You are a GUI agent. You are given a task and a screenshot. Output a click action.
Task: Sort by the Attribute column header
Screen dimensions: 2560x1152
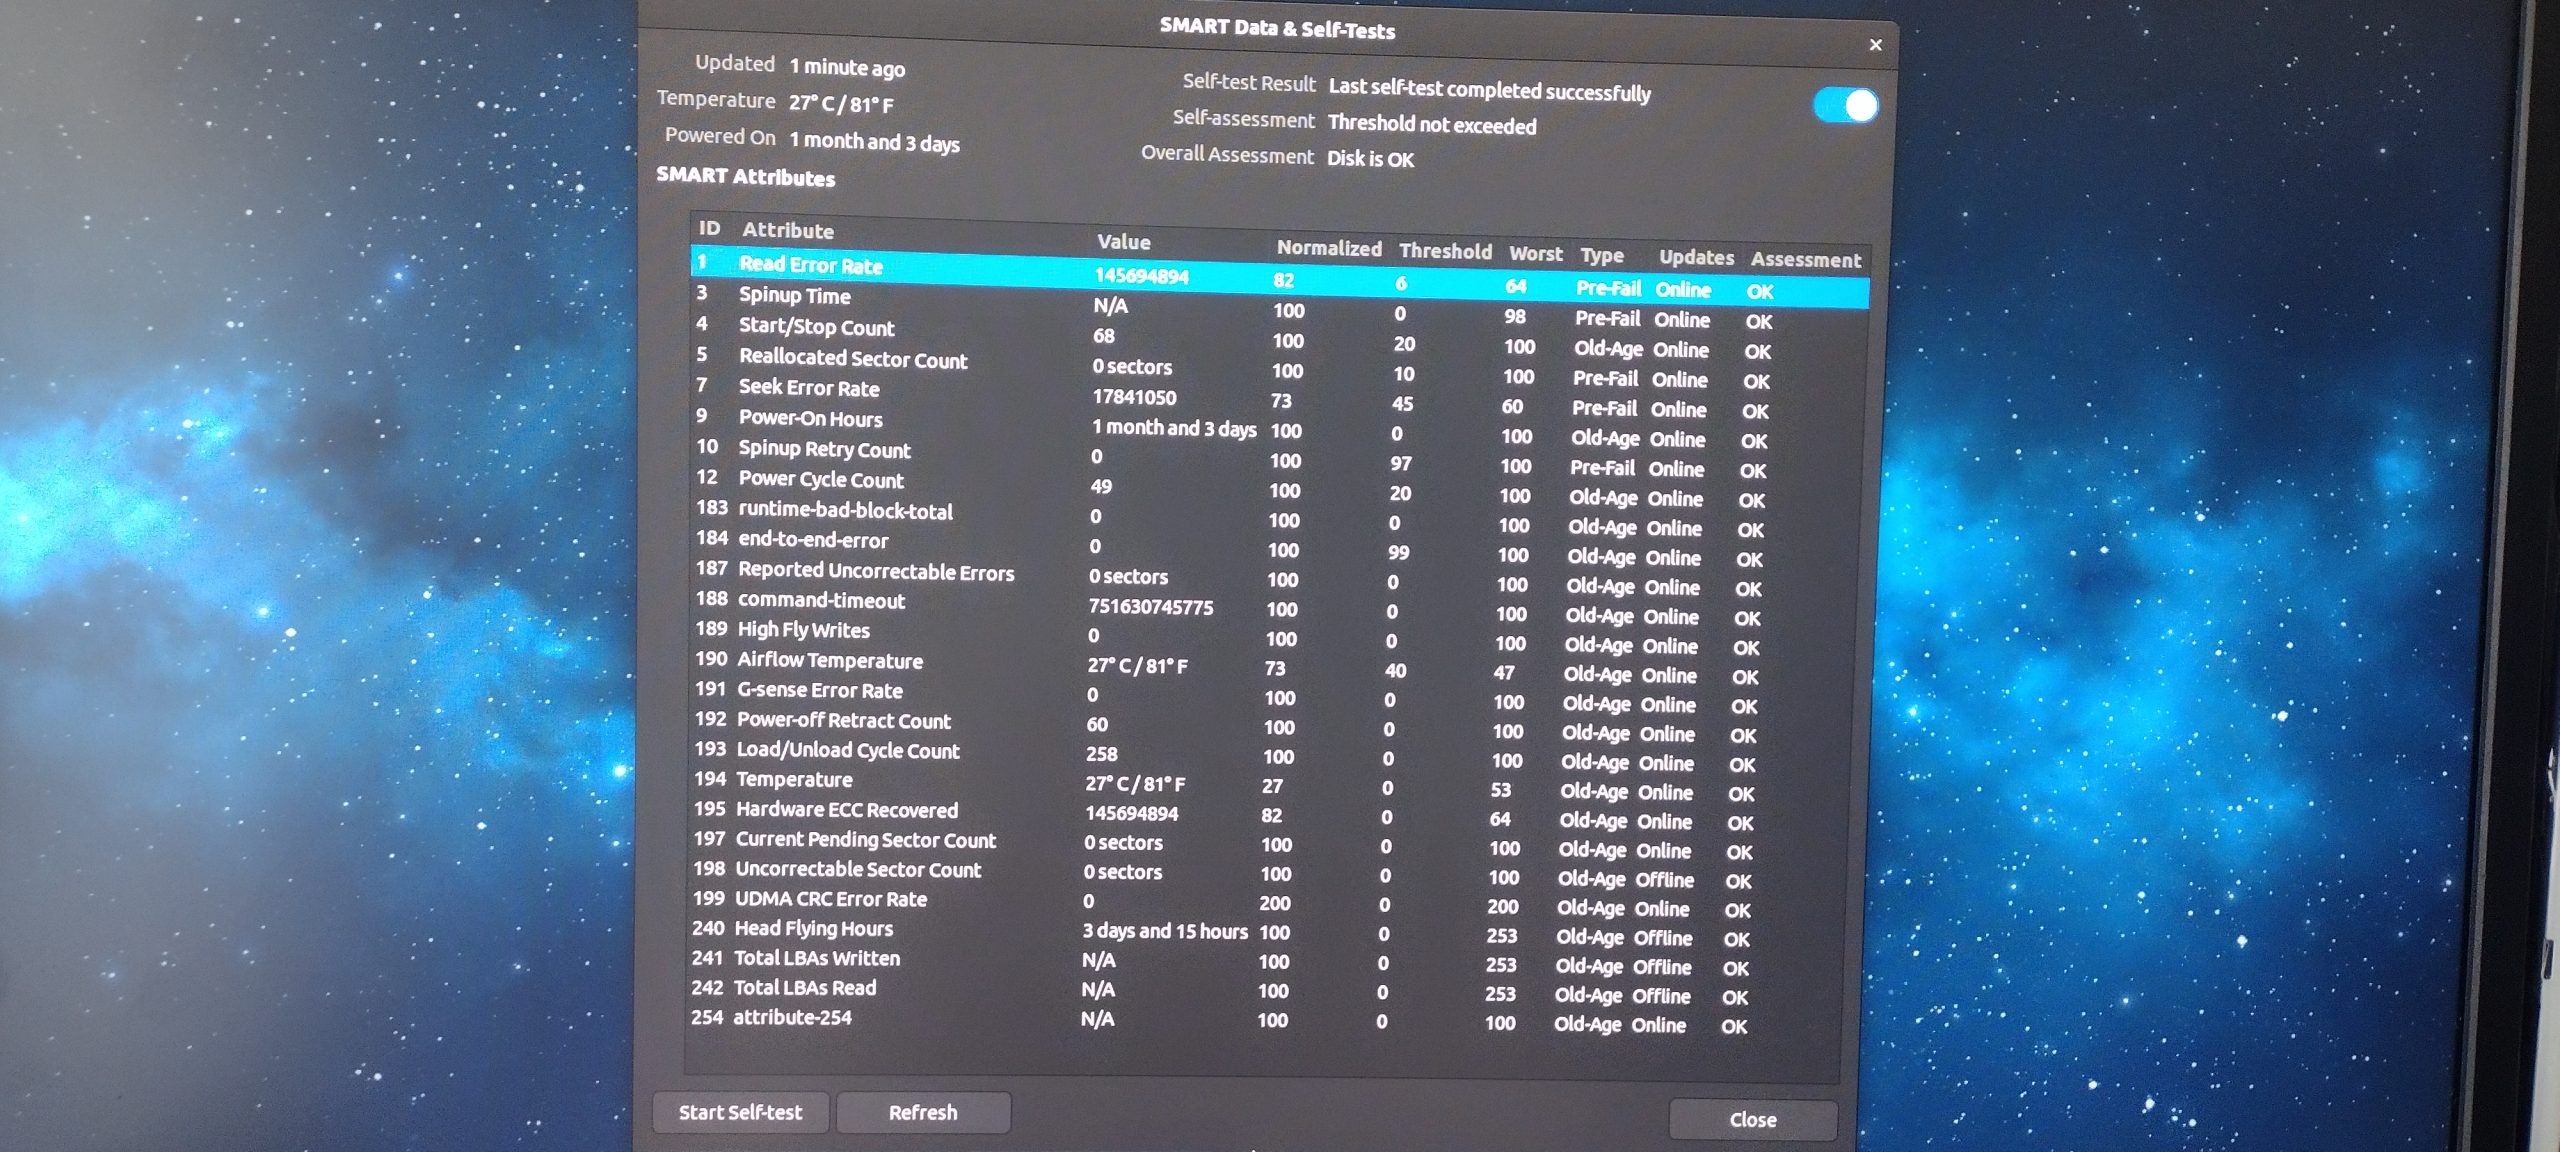(x=788, y=230)
